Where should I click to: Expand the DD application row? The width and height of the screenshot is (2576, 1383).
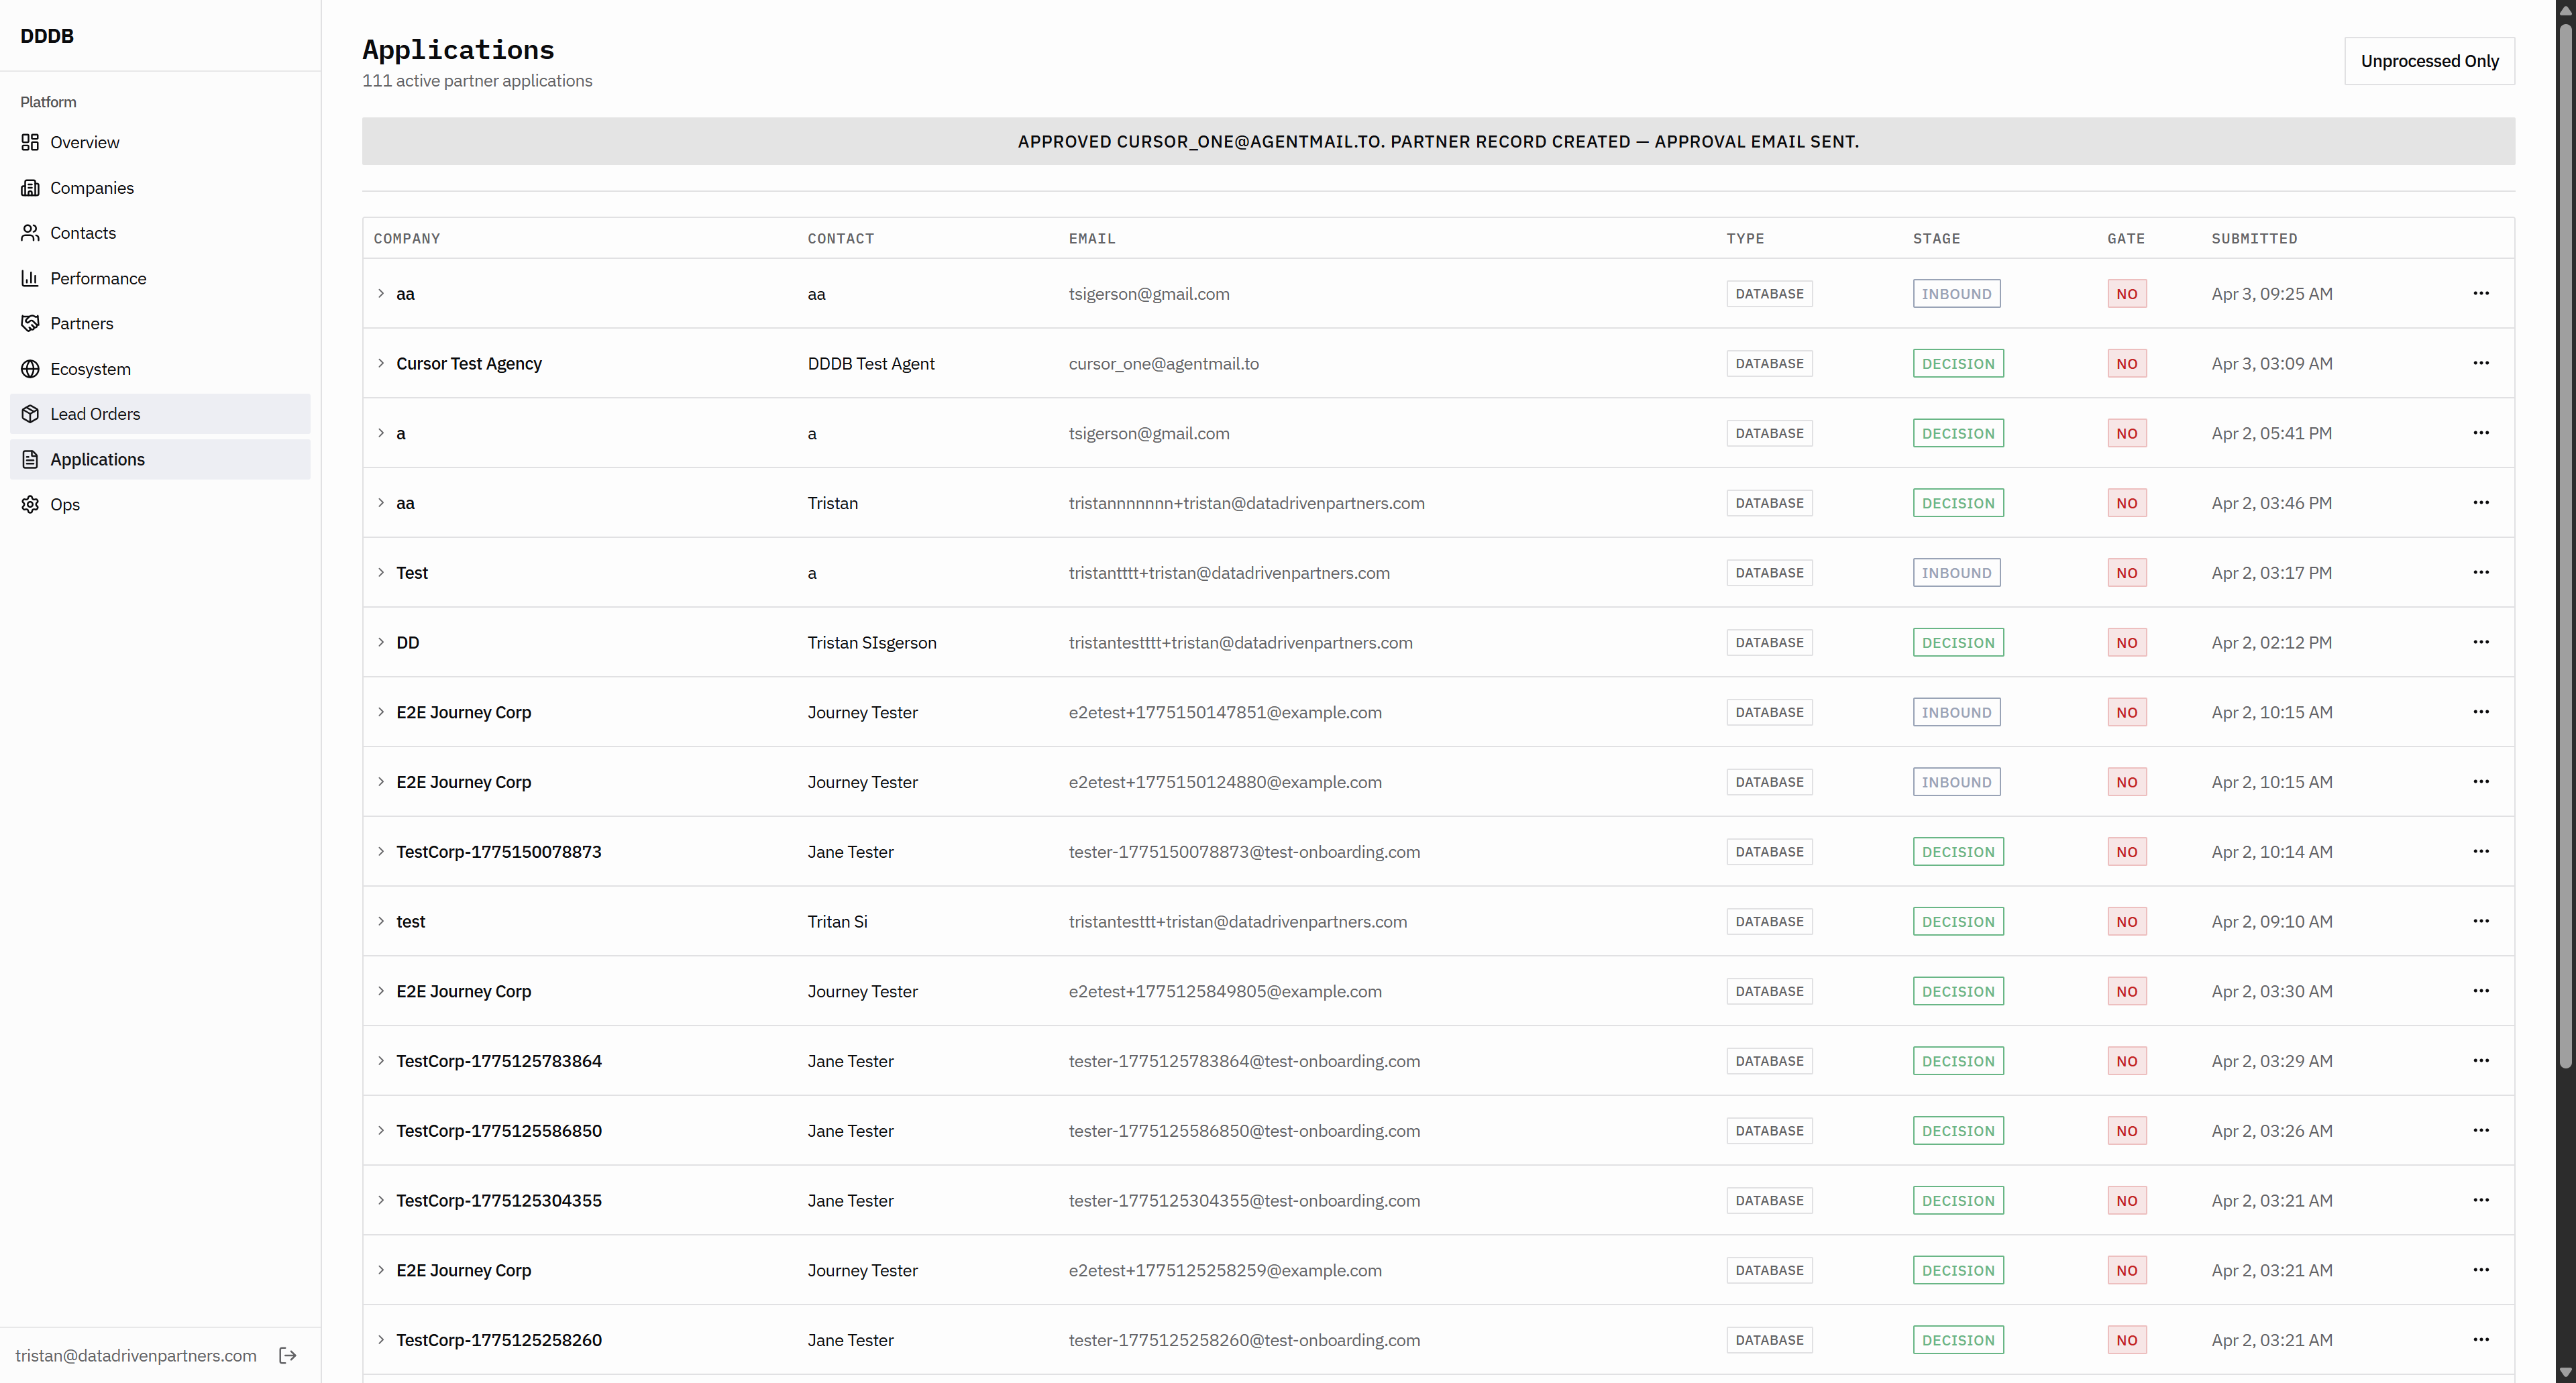pos(381,642)
